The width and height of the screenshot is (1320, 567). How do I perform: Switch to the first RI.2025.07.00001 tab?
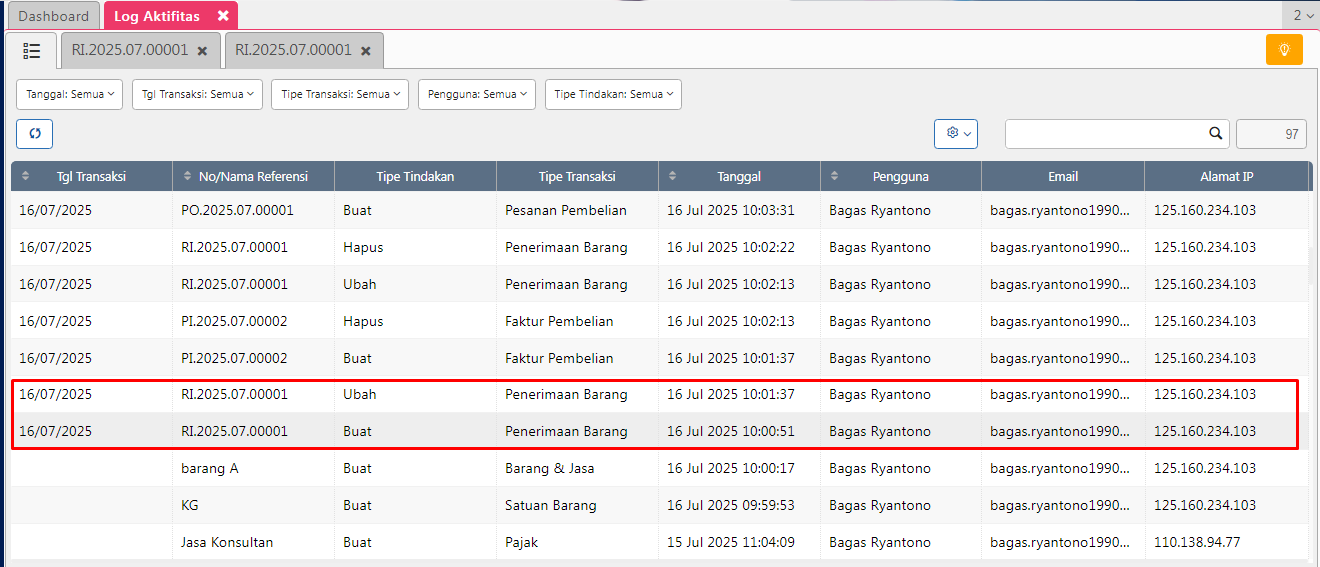129,50
